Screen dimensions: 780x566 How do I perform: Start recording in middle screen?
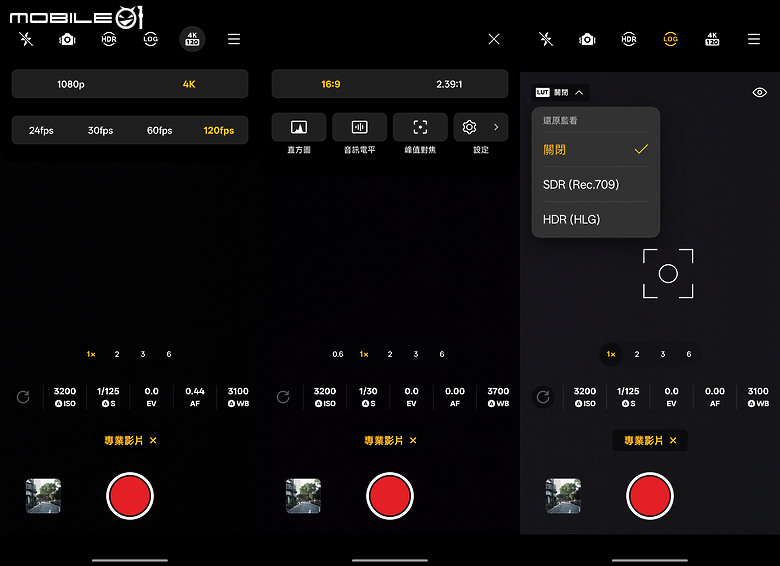(390, 496)
